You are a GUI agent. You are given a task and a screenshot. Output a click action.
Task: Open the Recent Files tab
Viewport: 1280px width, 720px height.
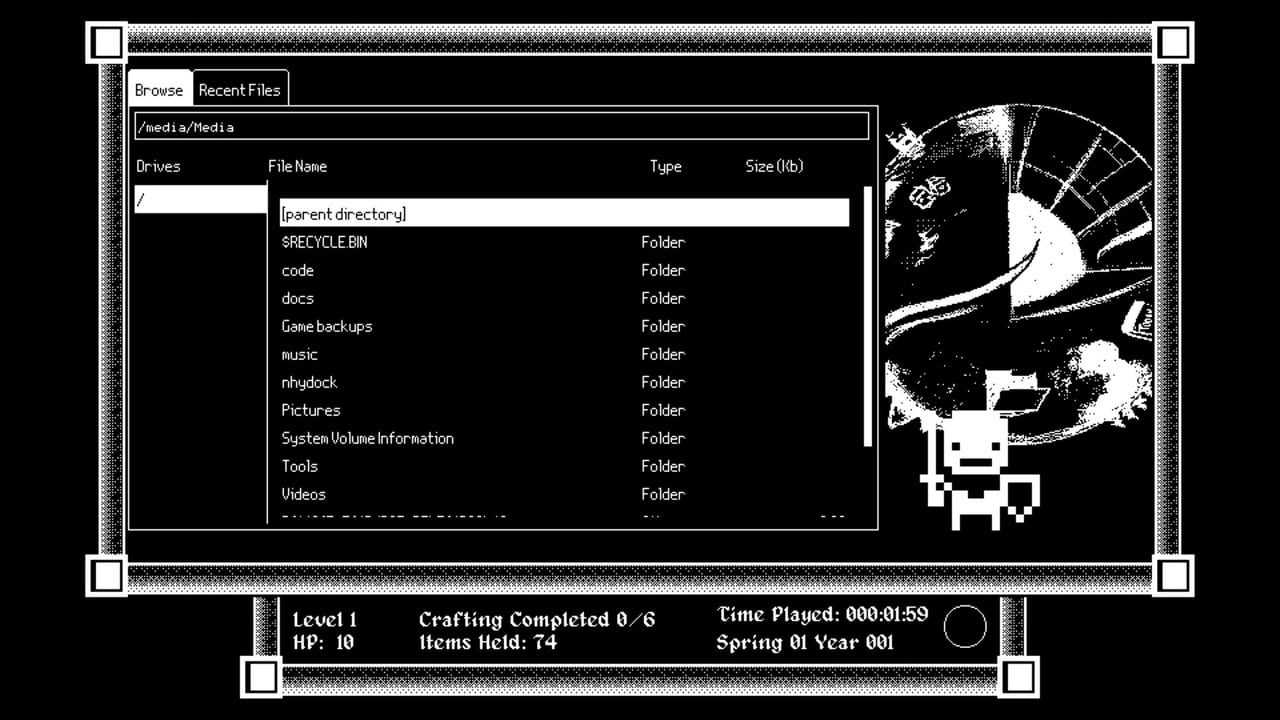coord(239,90)
